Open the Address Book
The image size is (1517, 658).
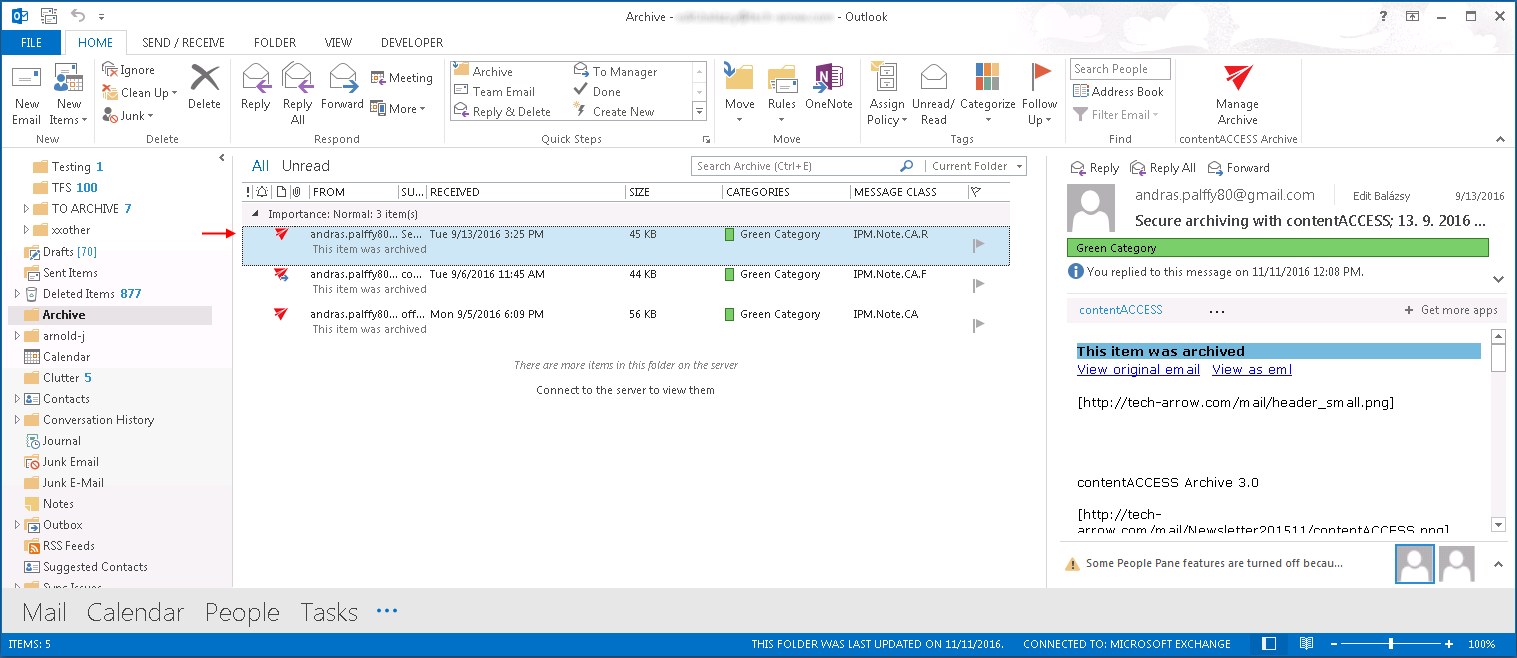pyautogui.click(x=1118, y=91)
